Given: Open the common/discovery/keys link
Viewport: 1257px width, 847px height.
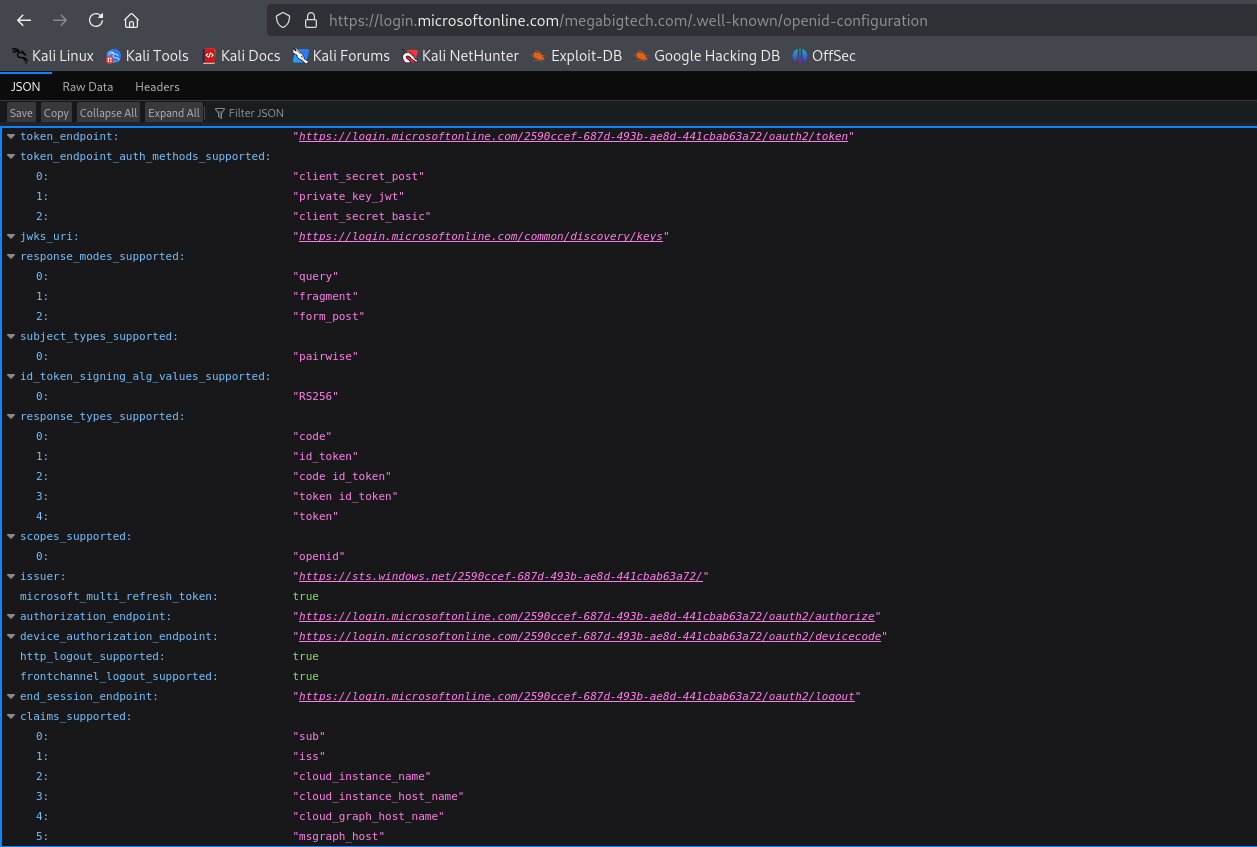Looking at the screenshot, I should [480, 236].
